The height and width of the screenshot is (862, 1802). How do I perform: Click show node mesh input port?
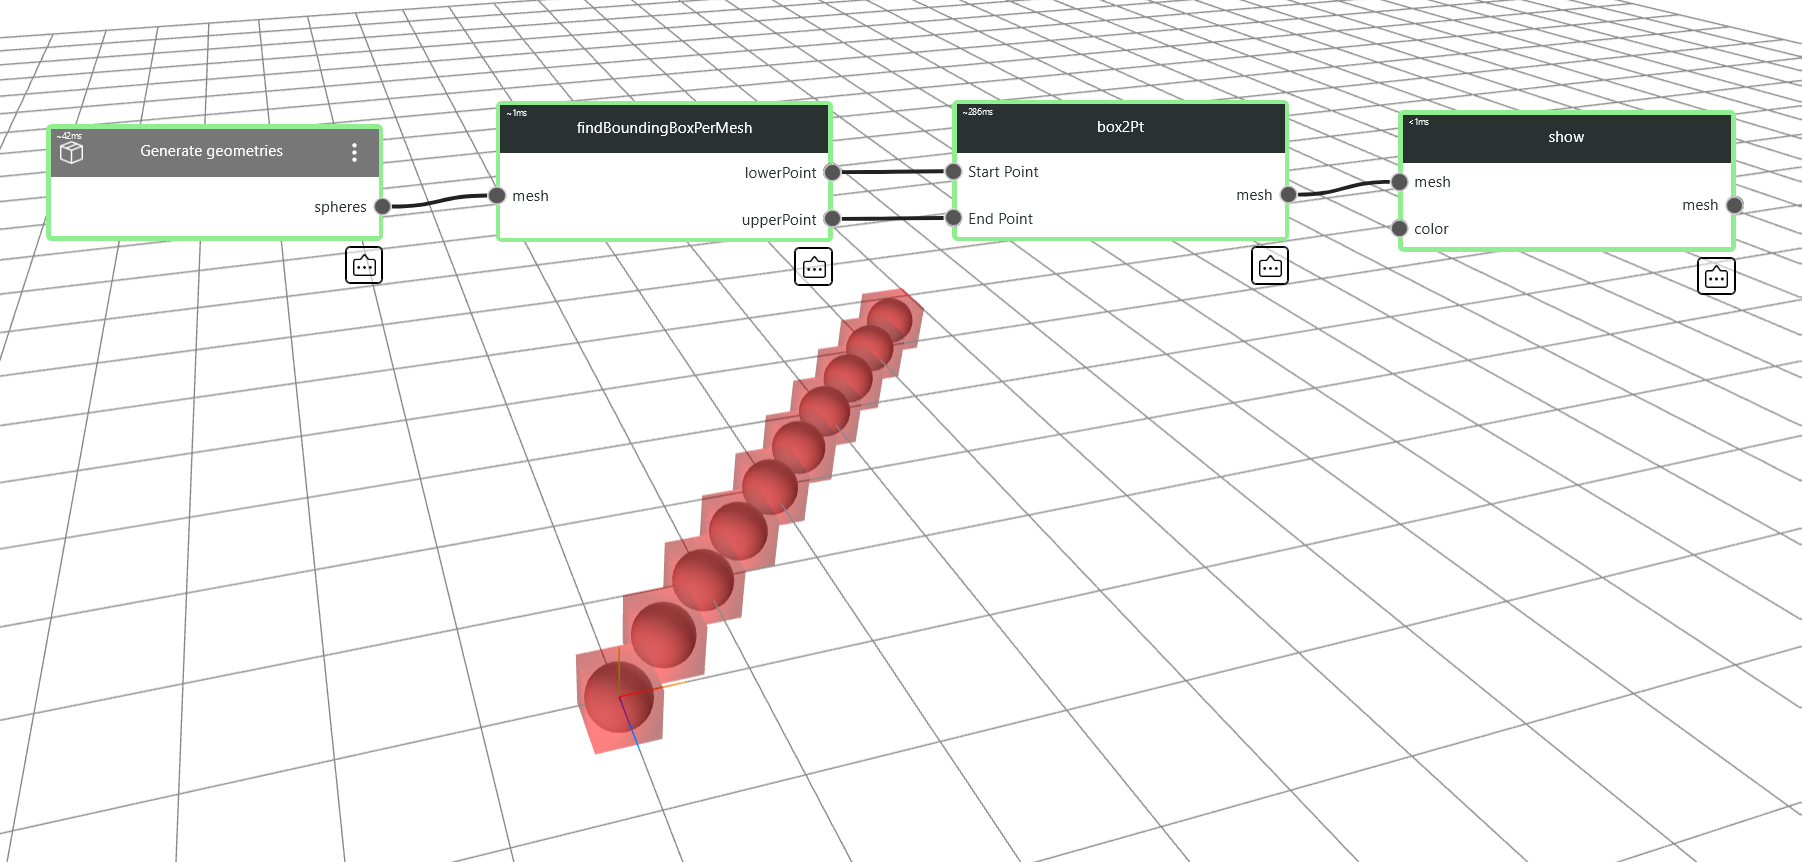[x=1400, y=182]
